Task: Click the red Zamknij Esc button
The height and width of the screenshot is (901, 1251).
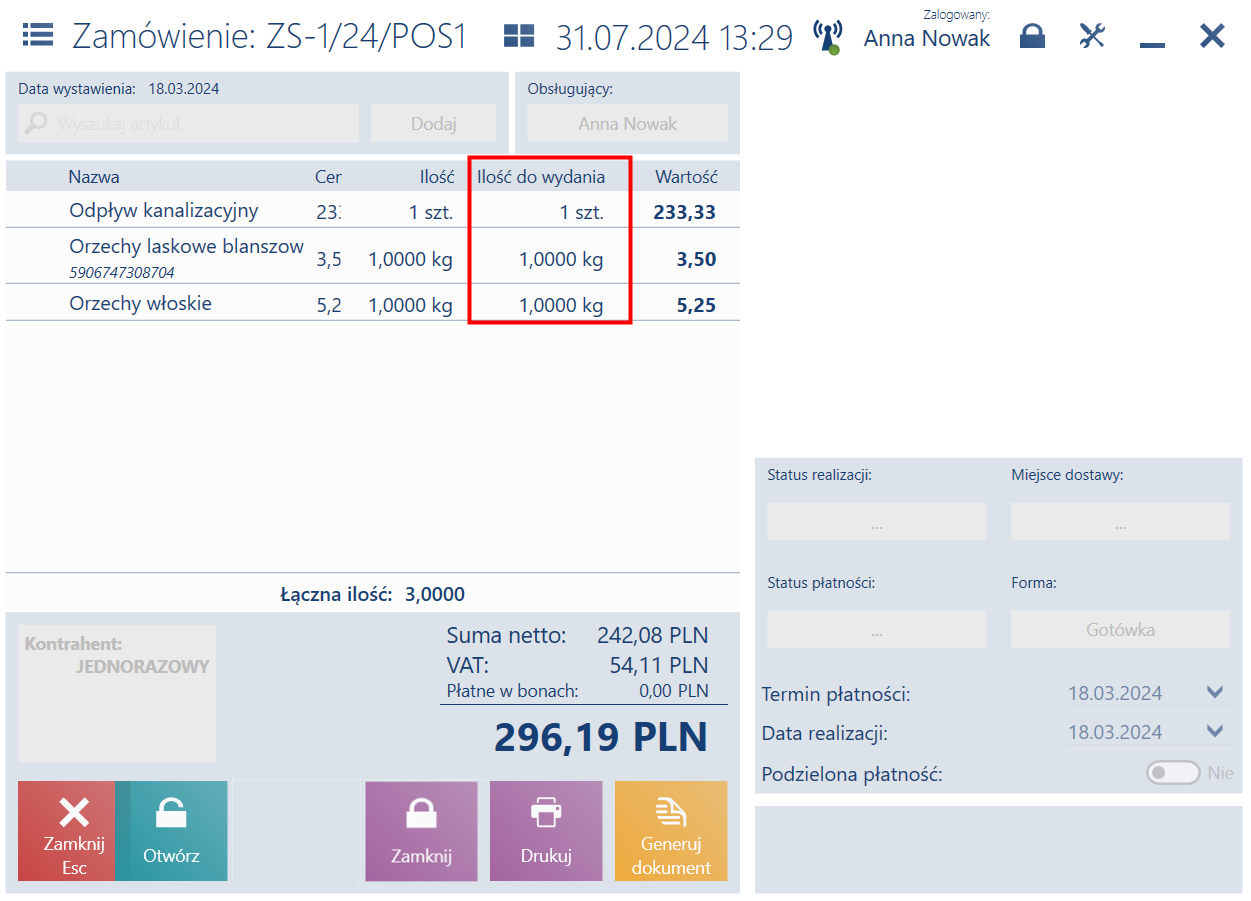Action: [67, 831]
